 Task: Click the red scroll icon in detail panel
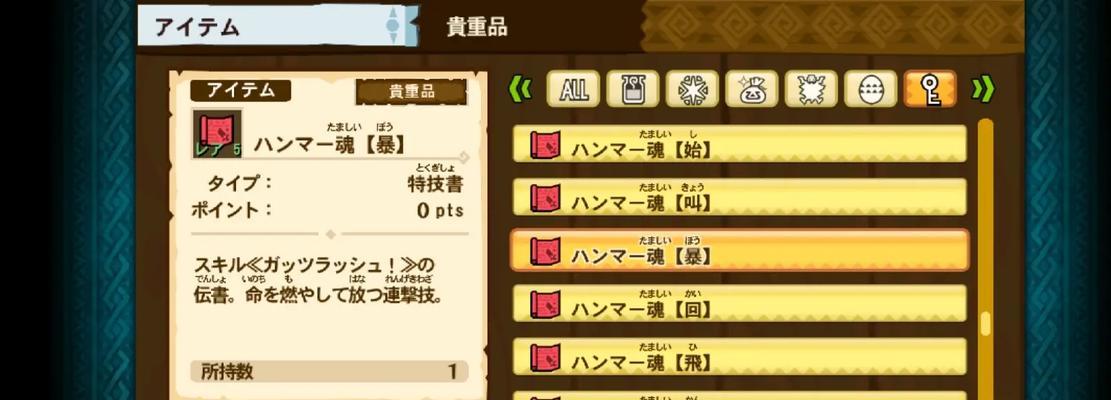(217, 133)
